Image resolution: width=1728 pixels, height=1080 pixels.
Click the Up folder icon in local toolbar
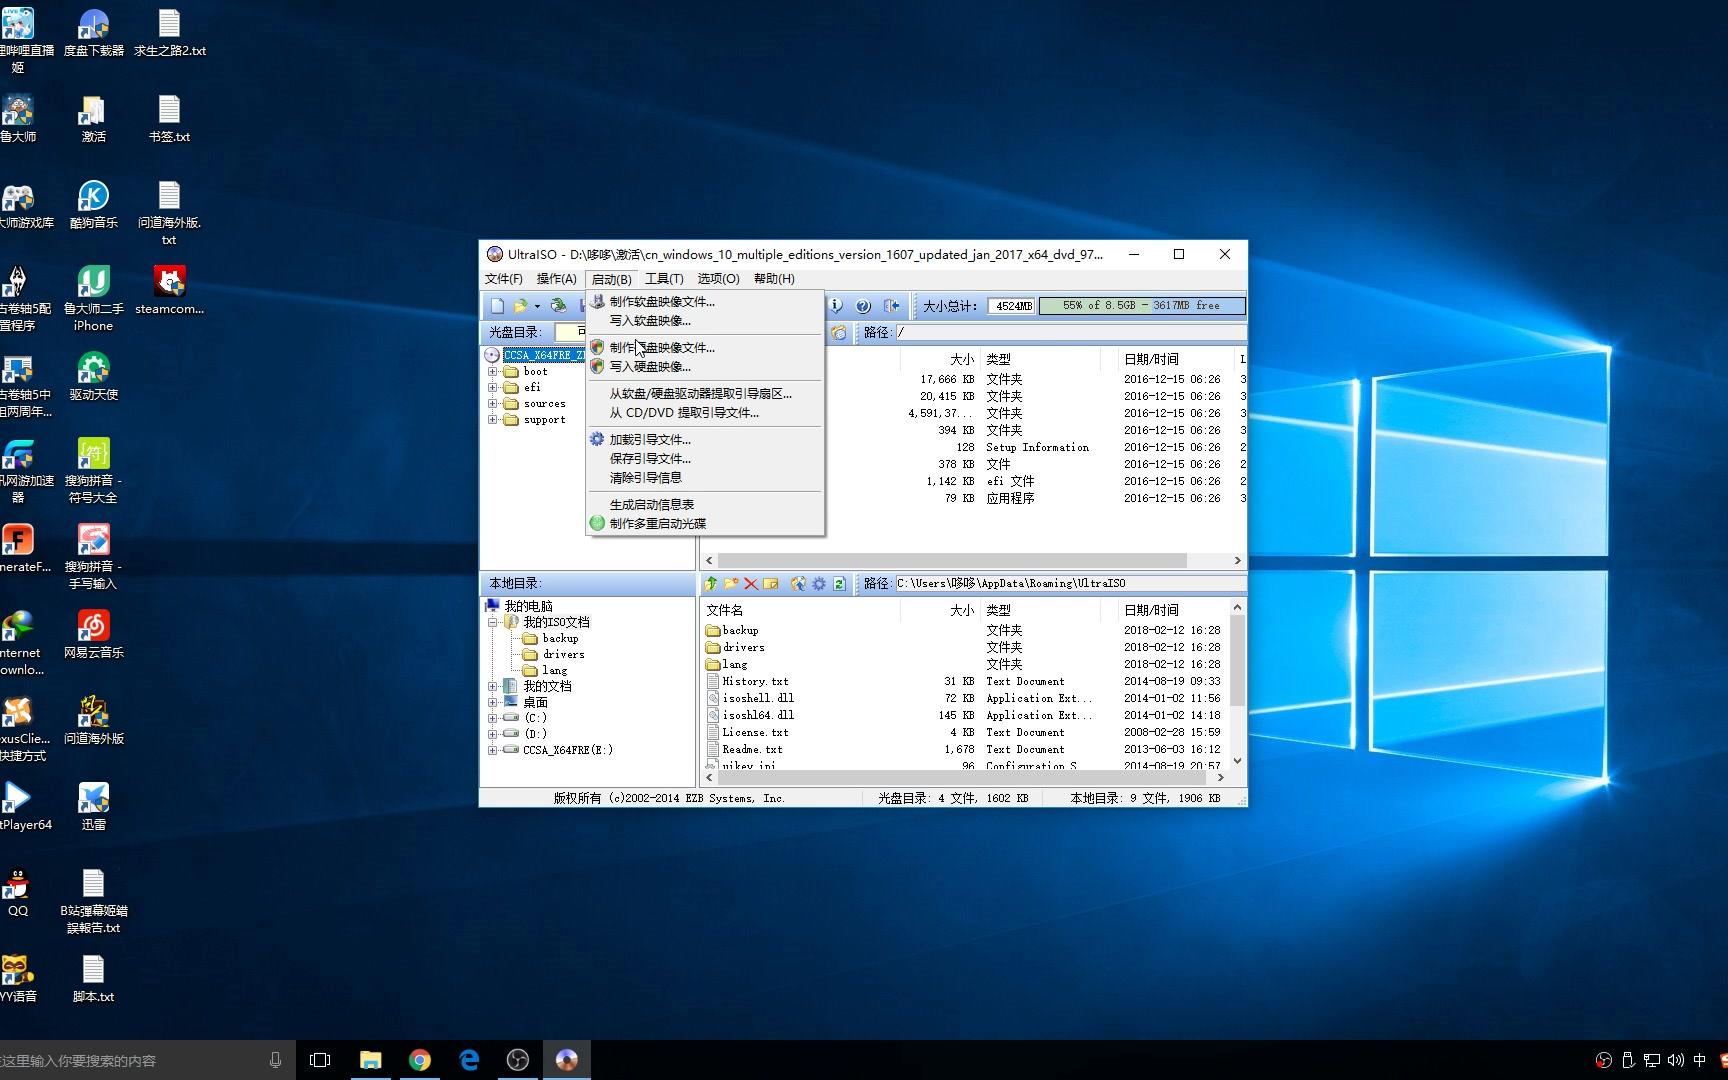(711, 583)
